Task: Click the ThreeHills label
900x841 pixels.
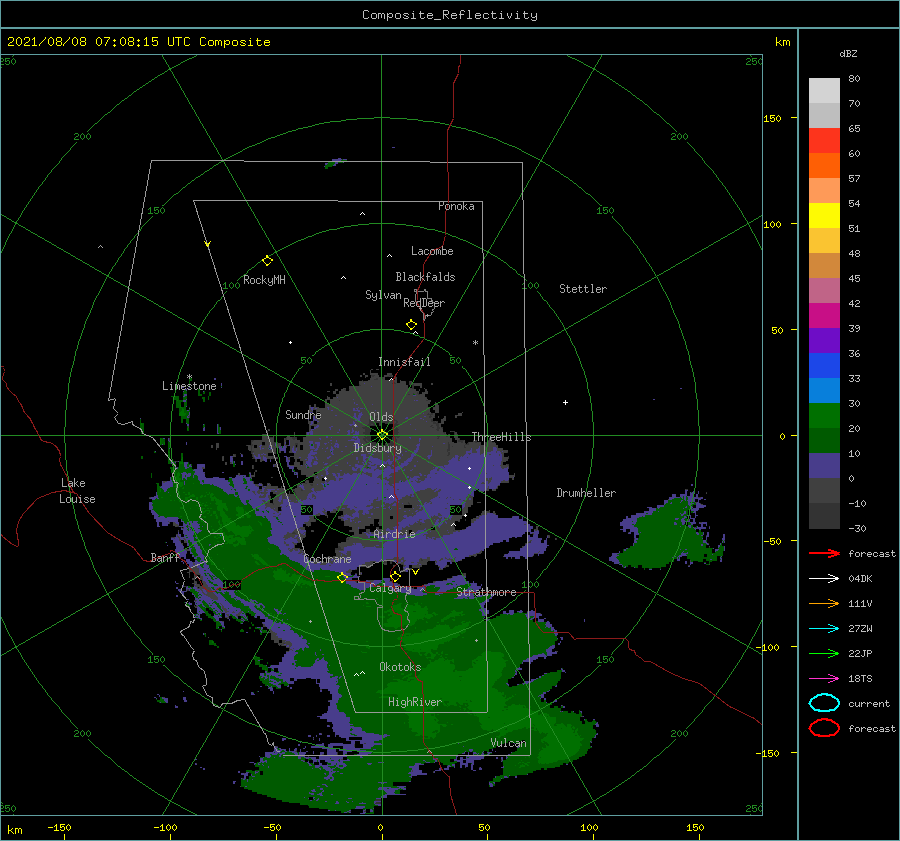Action: pyautogui.click(x=502, y=437)
